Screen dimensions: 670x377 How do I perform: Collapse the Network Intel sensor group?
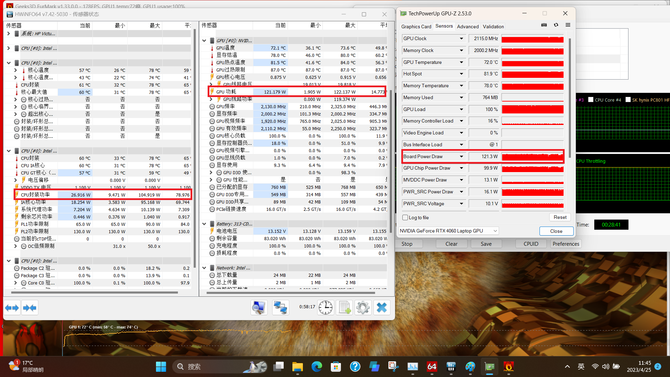coord(204,268)
